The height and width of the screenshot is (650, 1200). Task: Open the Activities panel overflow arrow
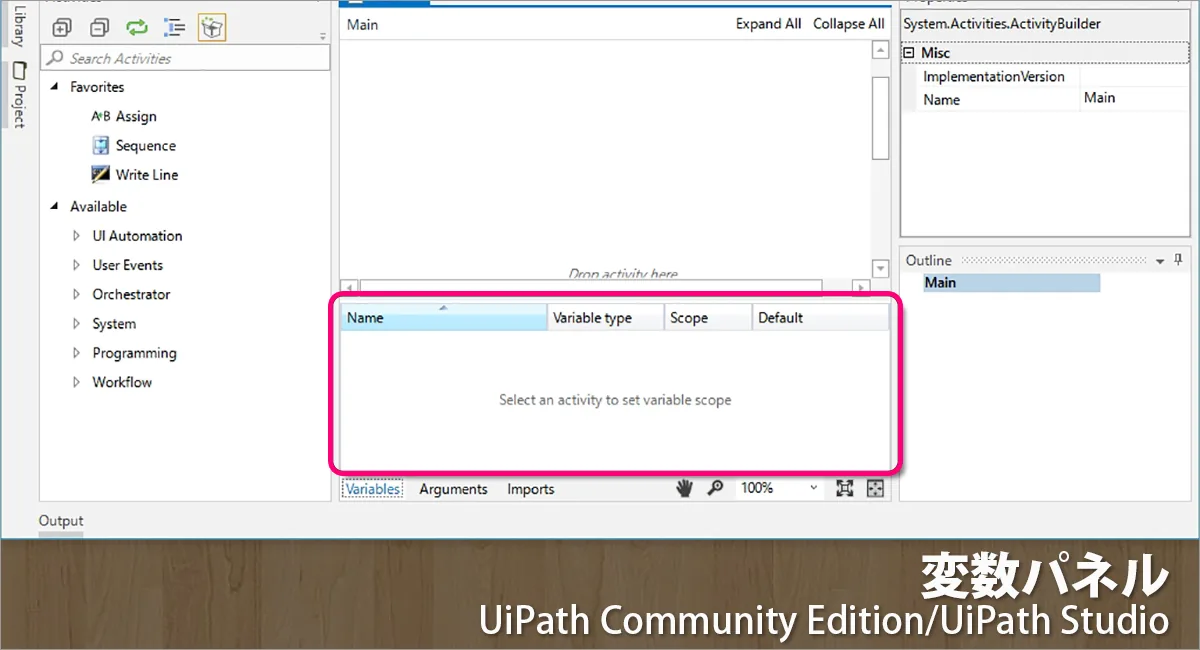tap(322, 37)
